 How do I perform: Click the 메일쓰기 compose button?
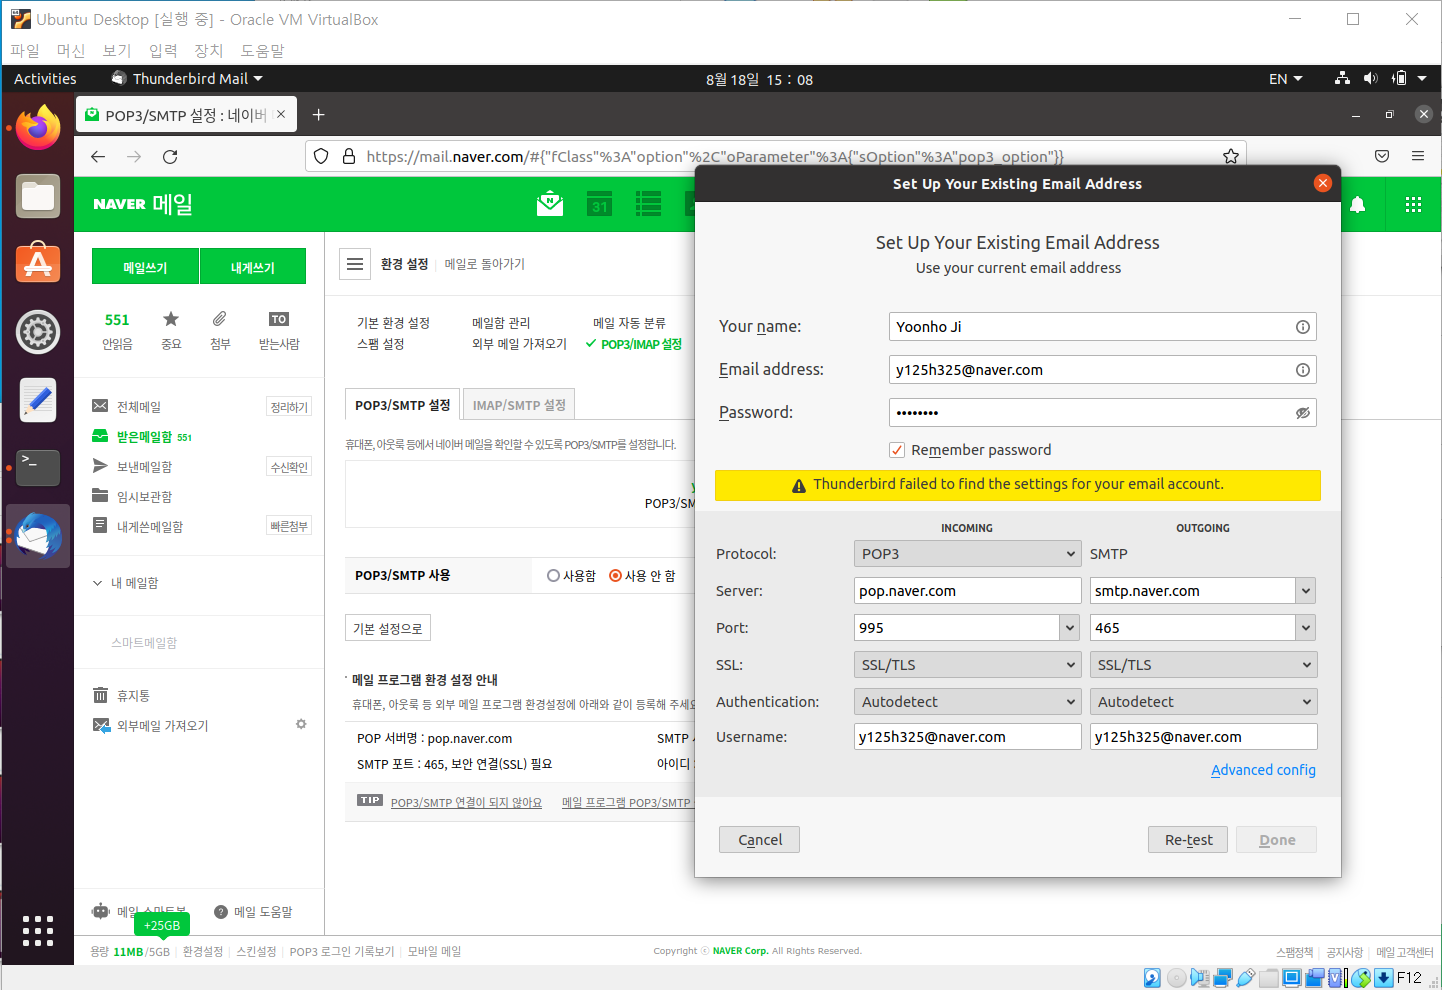(145, 267)
